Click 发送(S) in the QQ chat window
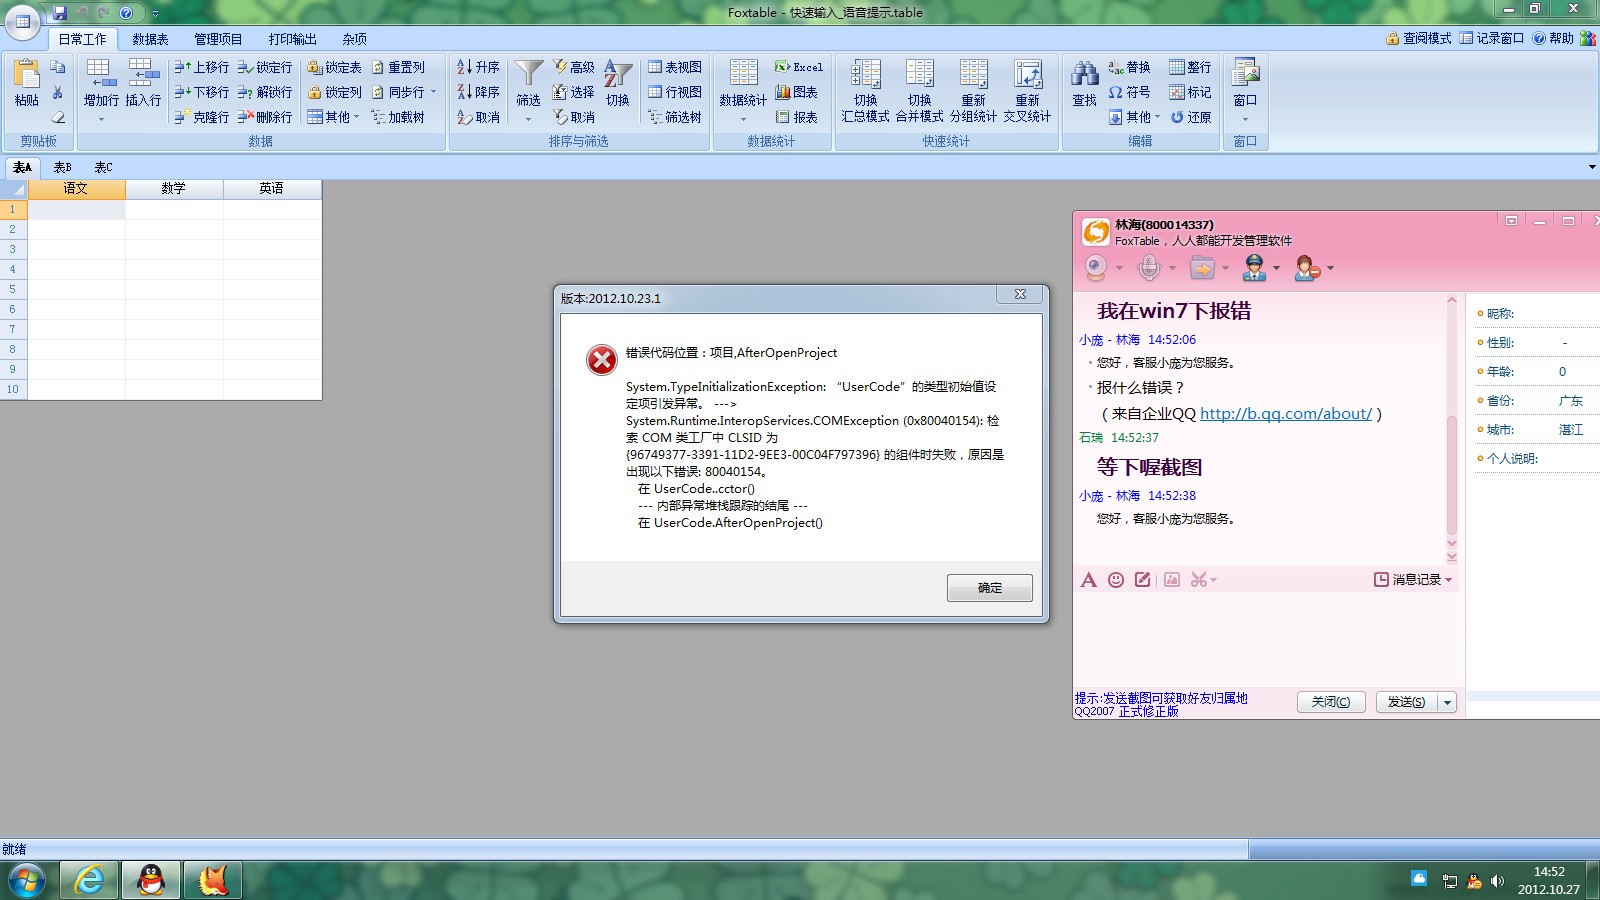The height and width of the screenshot is (900, 1600). pyautogui.click(x=1406, y=702)
